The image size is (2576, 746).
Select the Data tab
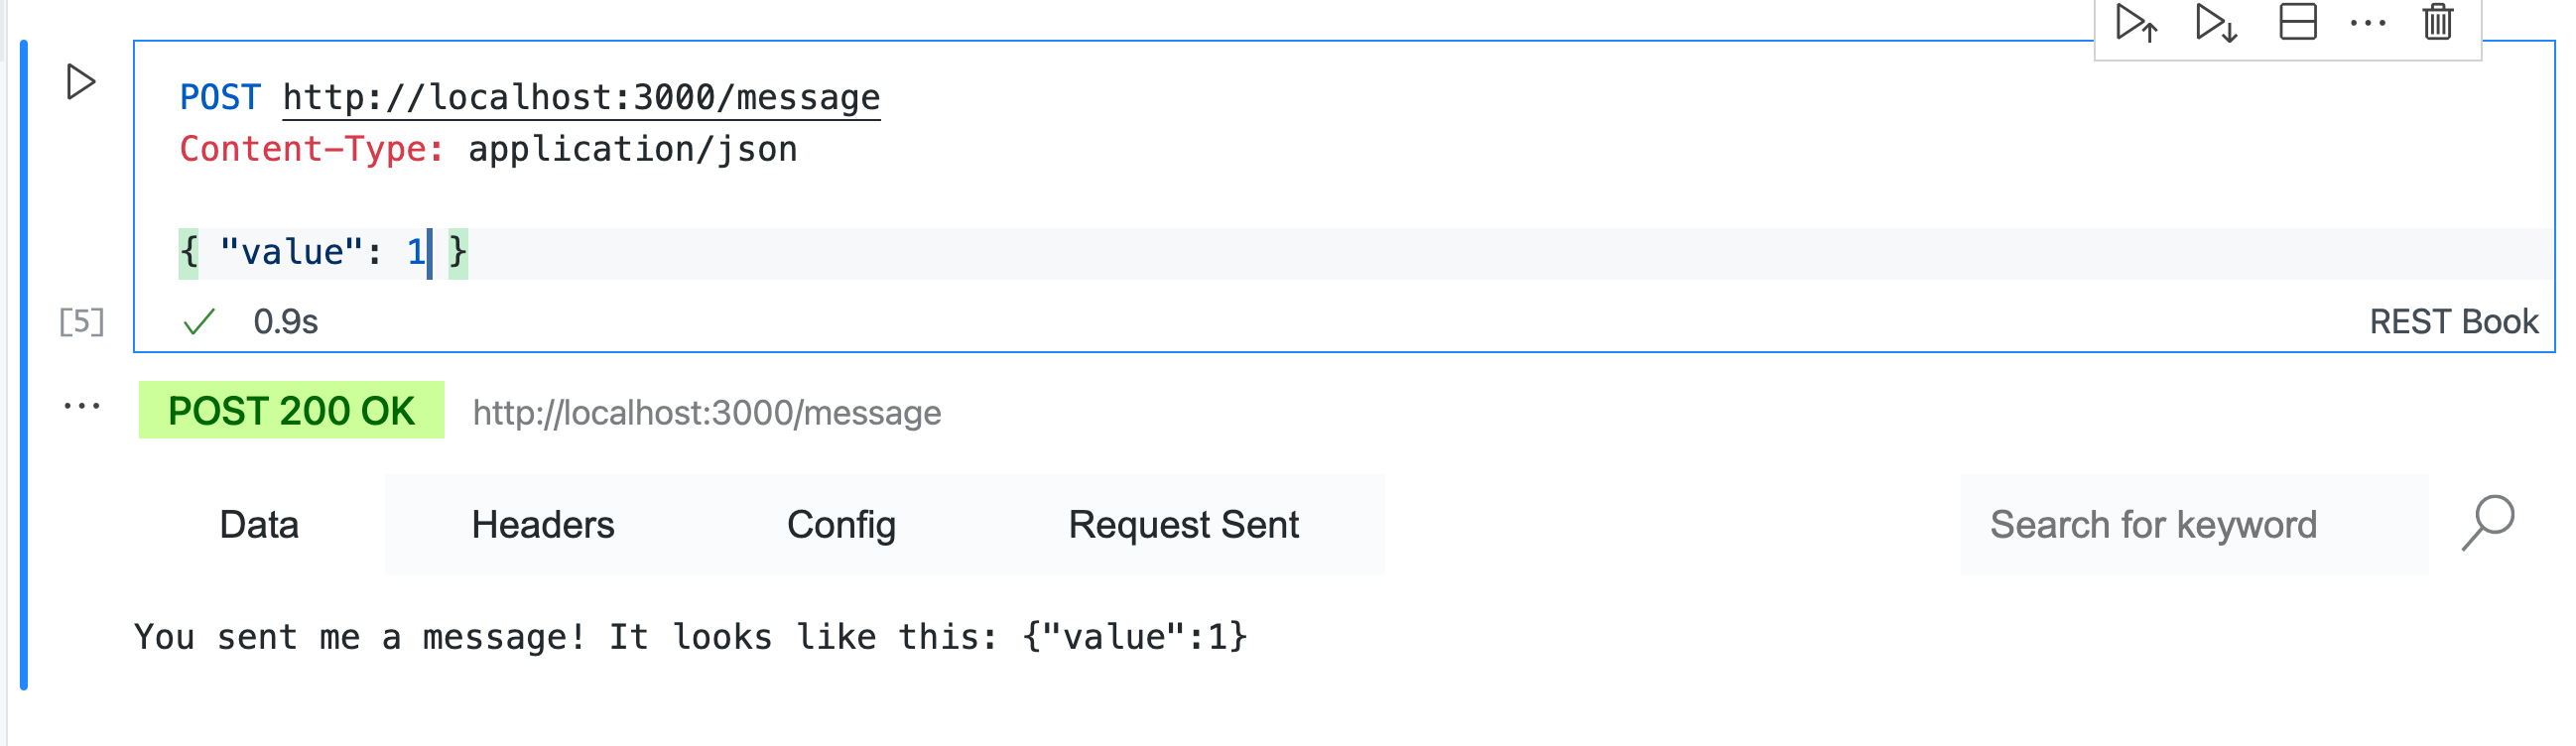(257, 523)
